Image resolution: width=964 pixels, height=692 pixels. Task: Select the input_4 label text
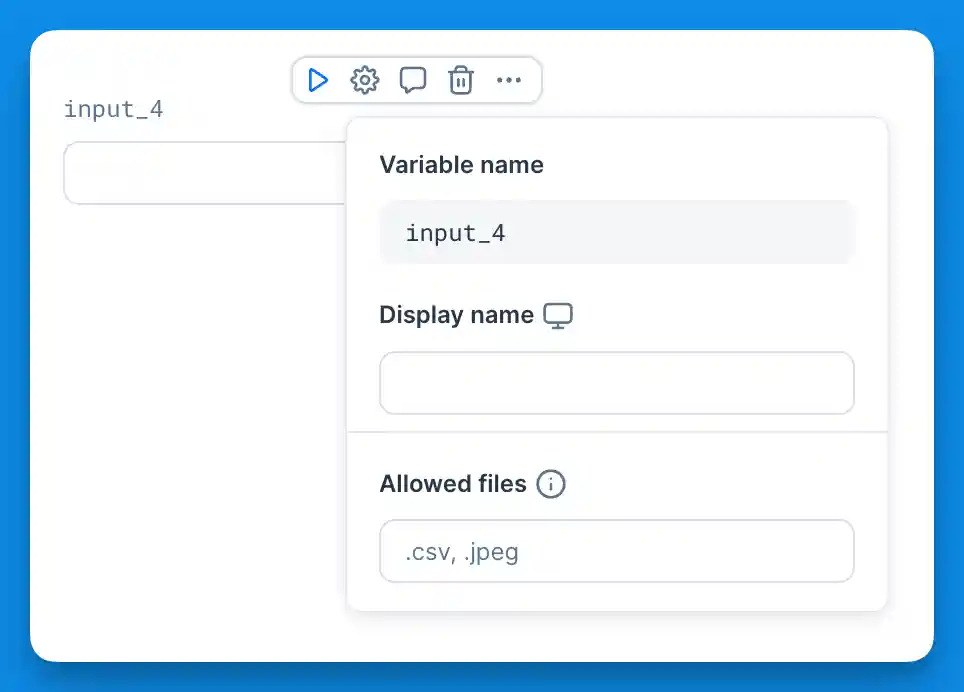[113, 109]
